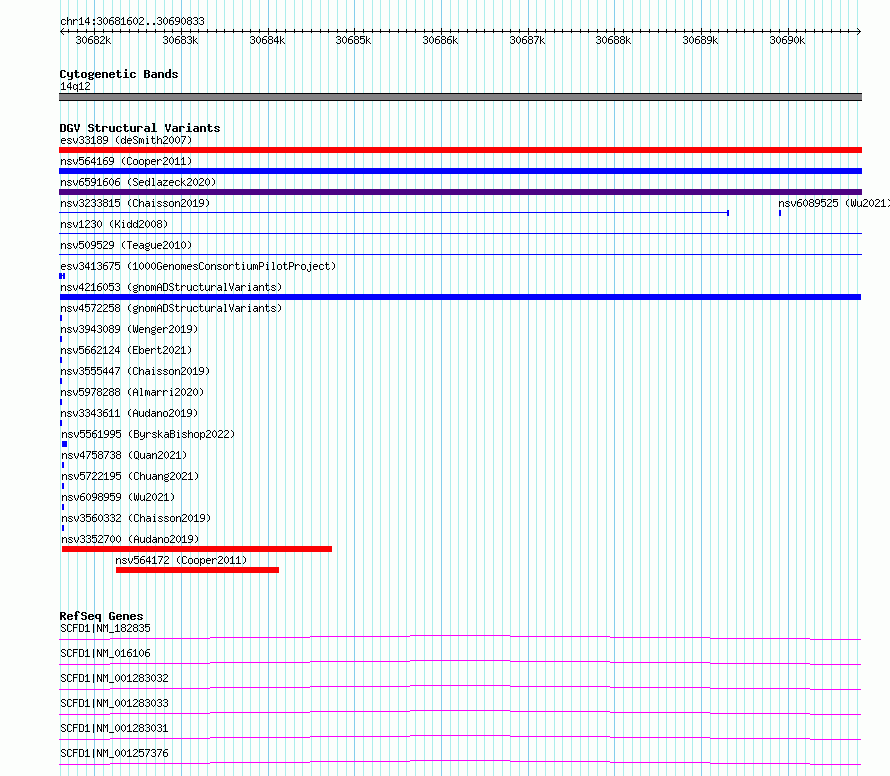
Task: Click the nsv6089525 (Wu2021) variant label
Action: point(833,203)
